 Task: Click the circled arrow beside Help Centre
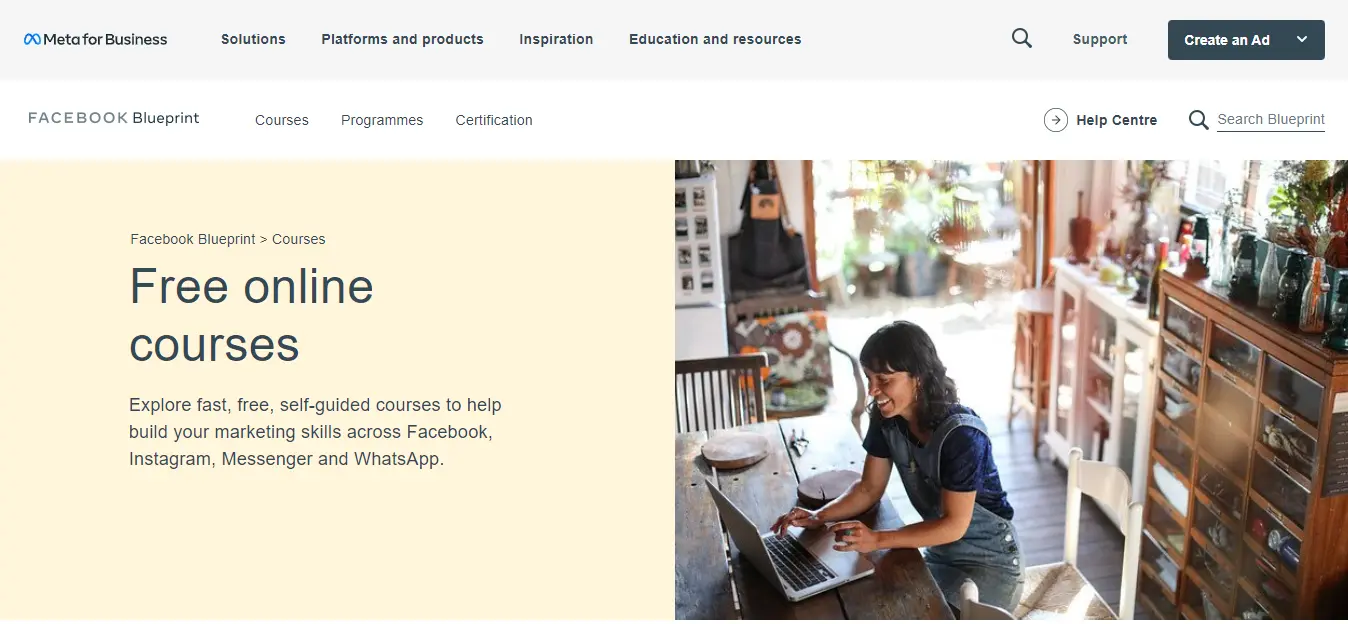1055,119
